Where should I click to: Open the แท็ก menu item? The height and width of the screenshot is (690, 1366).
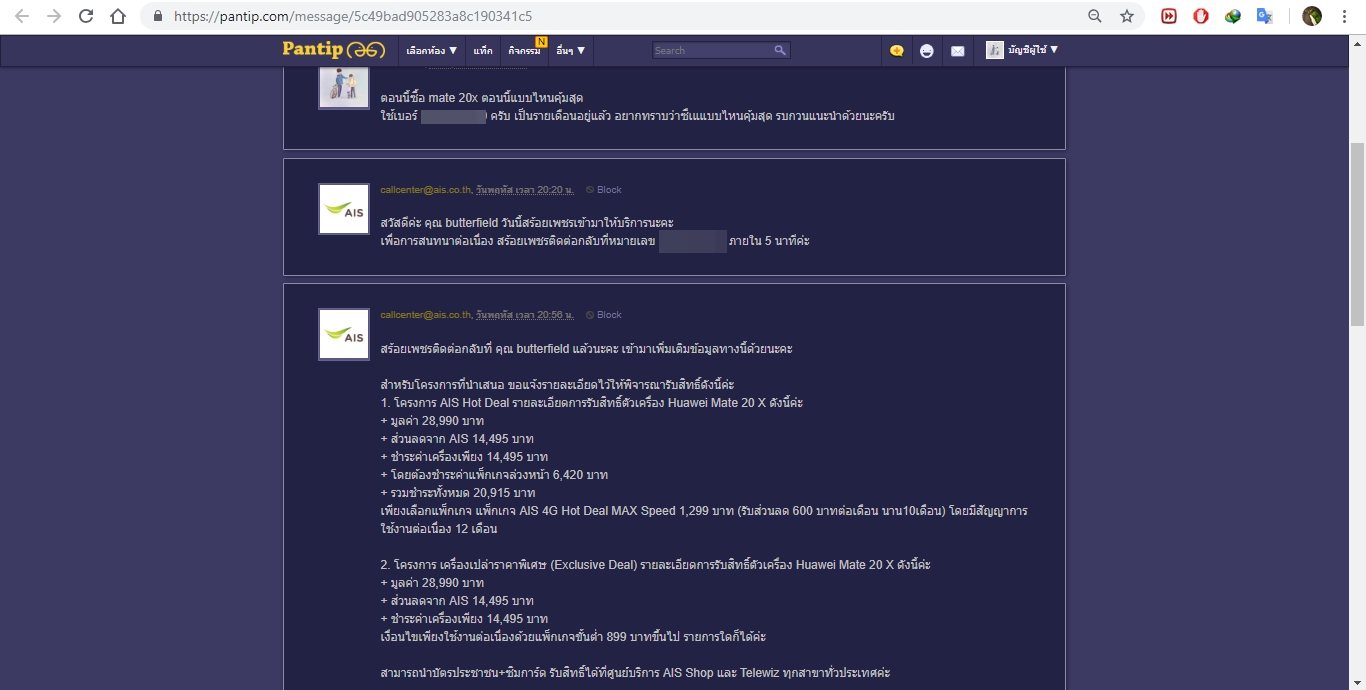point(483,50)
